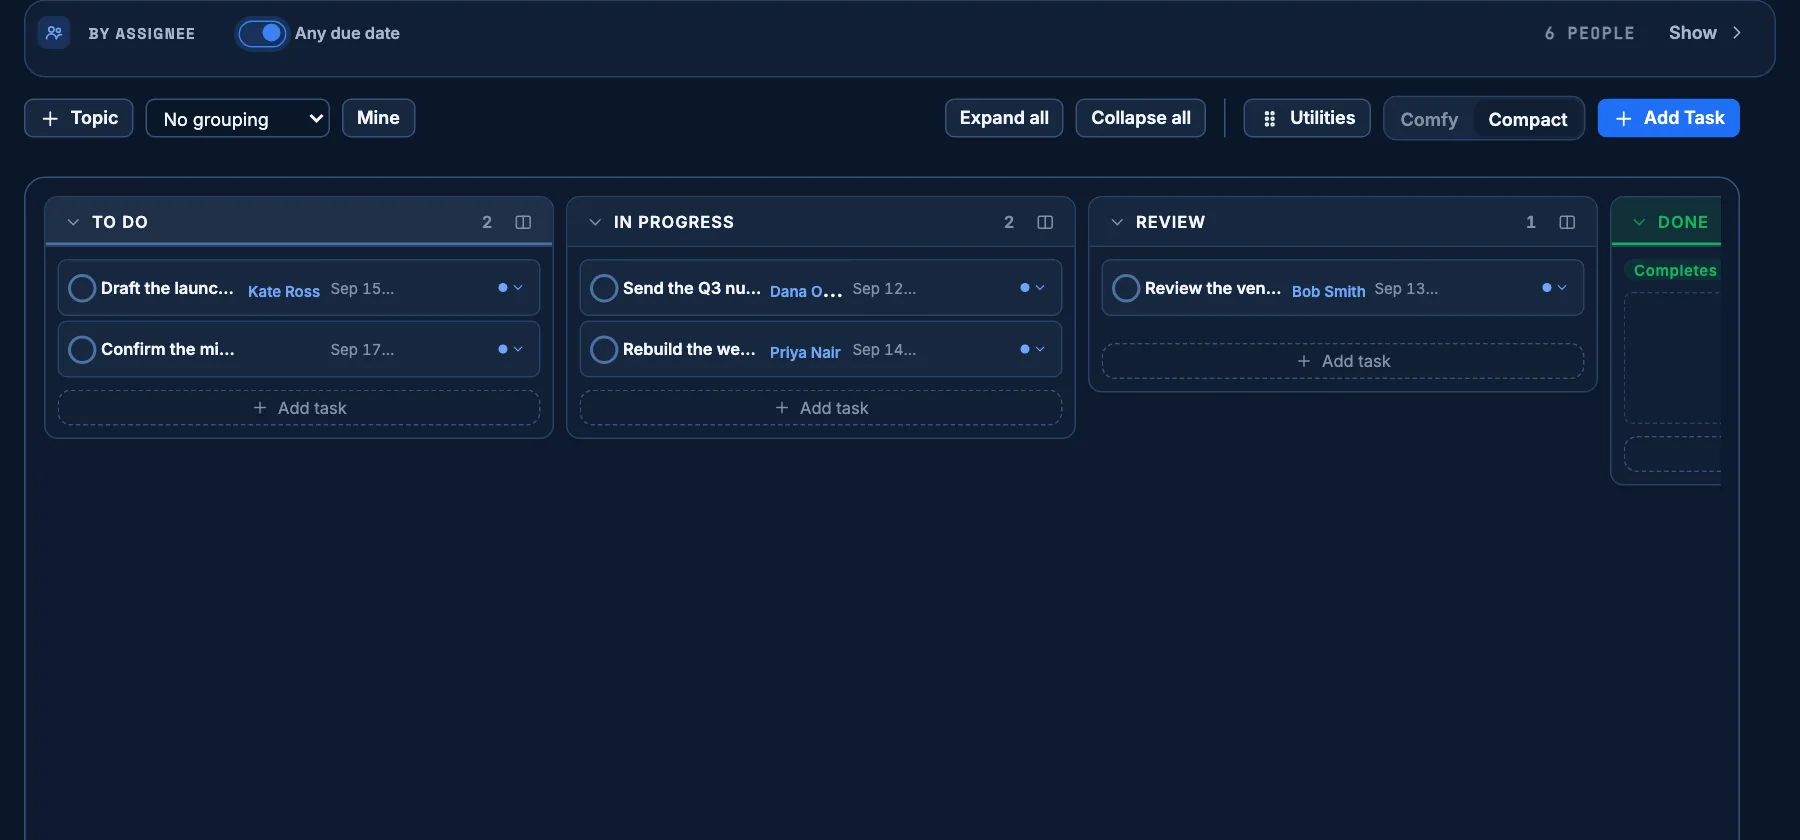Click the 'Sep 12...' due date
The height and width of the screenshot is (840, 1800).
click(884, 289)
